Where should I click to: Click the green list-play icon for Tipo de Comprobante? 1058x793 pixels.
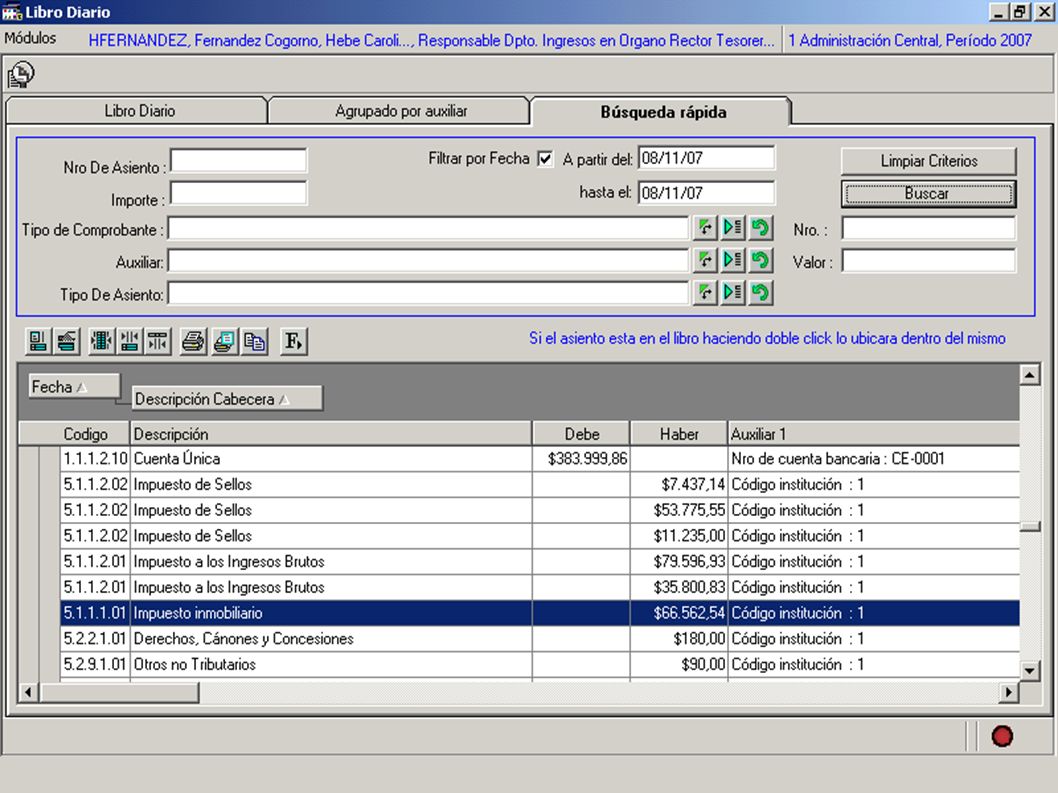733,227
